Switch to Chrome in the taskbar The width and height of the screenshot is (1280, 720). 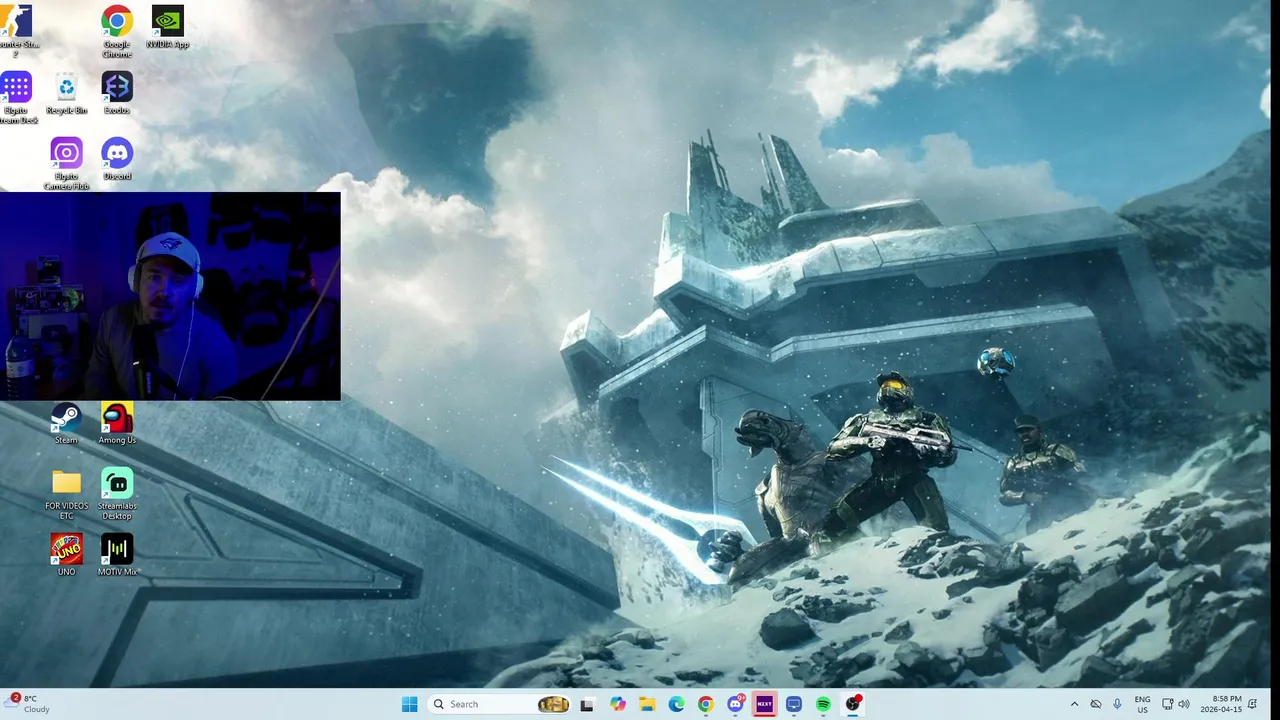(706, 704)
